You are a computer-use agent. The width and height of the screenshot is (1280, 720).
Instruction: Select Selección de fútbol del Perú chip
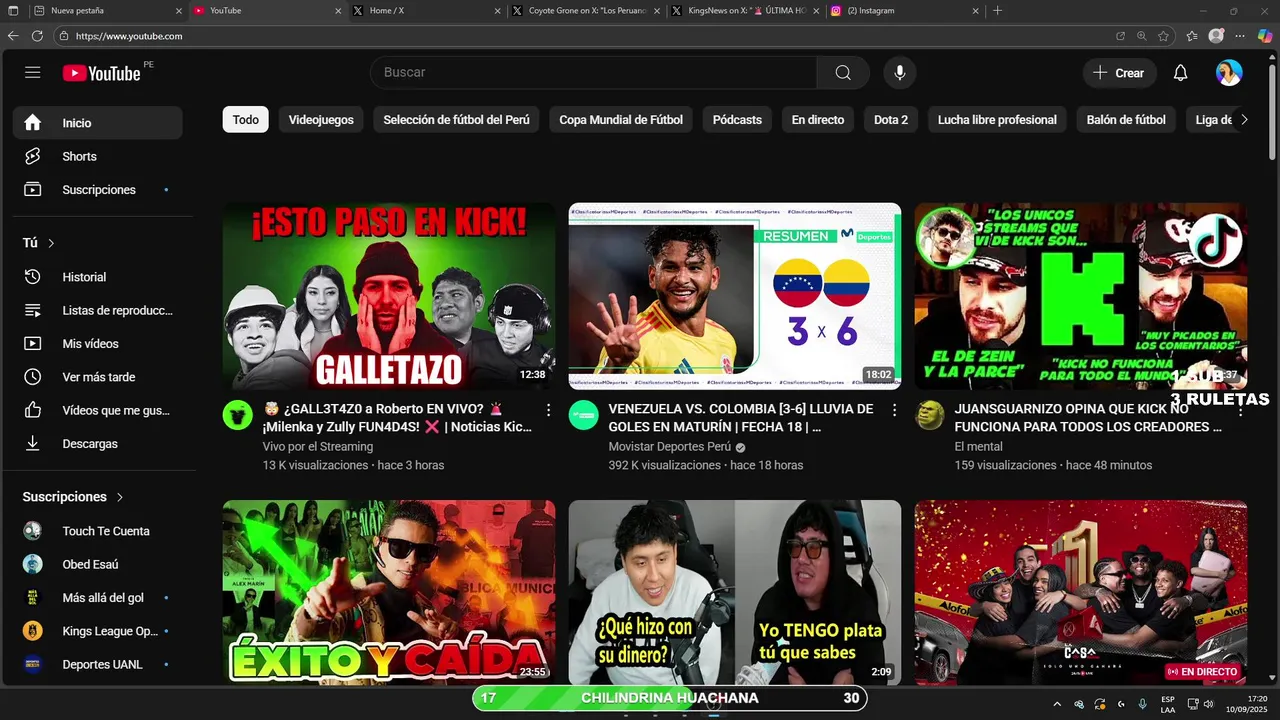point(456,120)
